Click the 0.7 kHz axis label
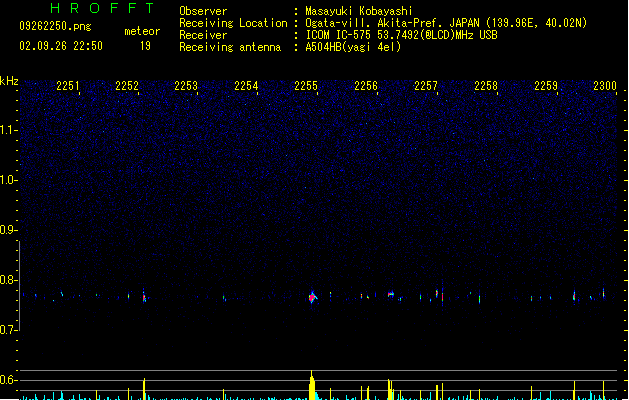Viewport: 629px width, 400px height. (8, 330)
